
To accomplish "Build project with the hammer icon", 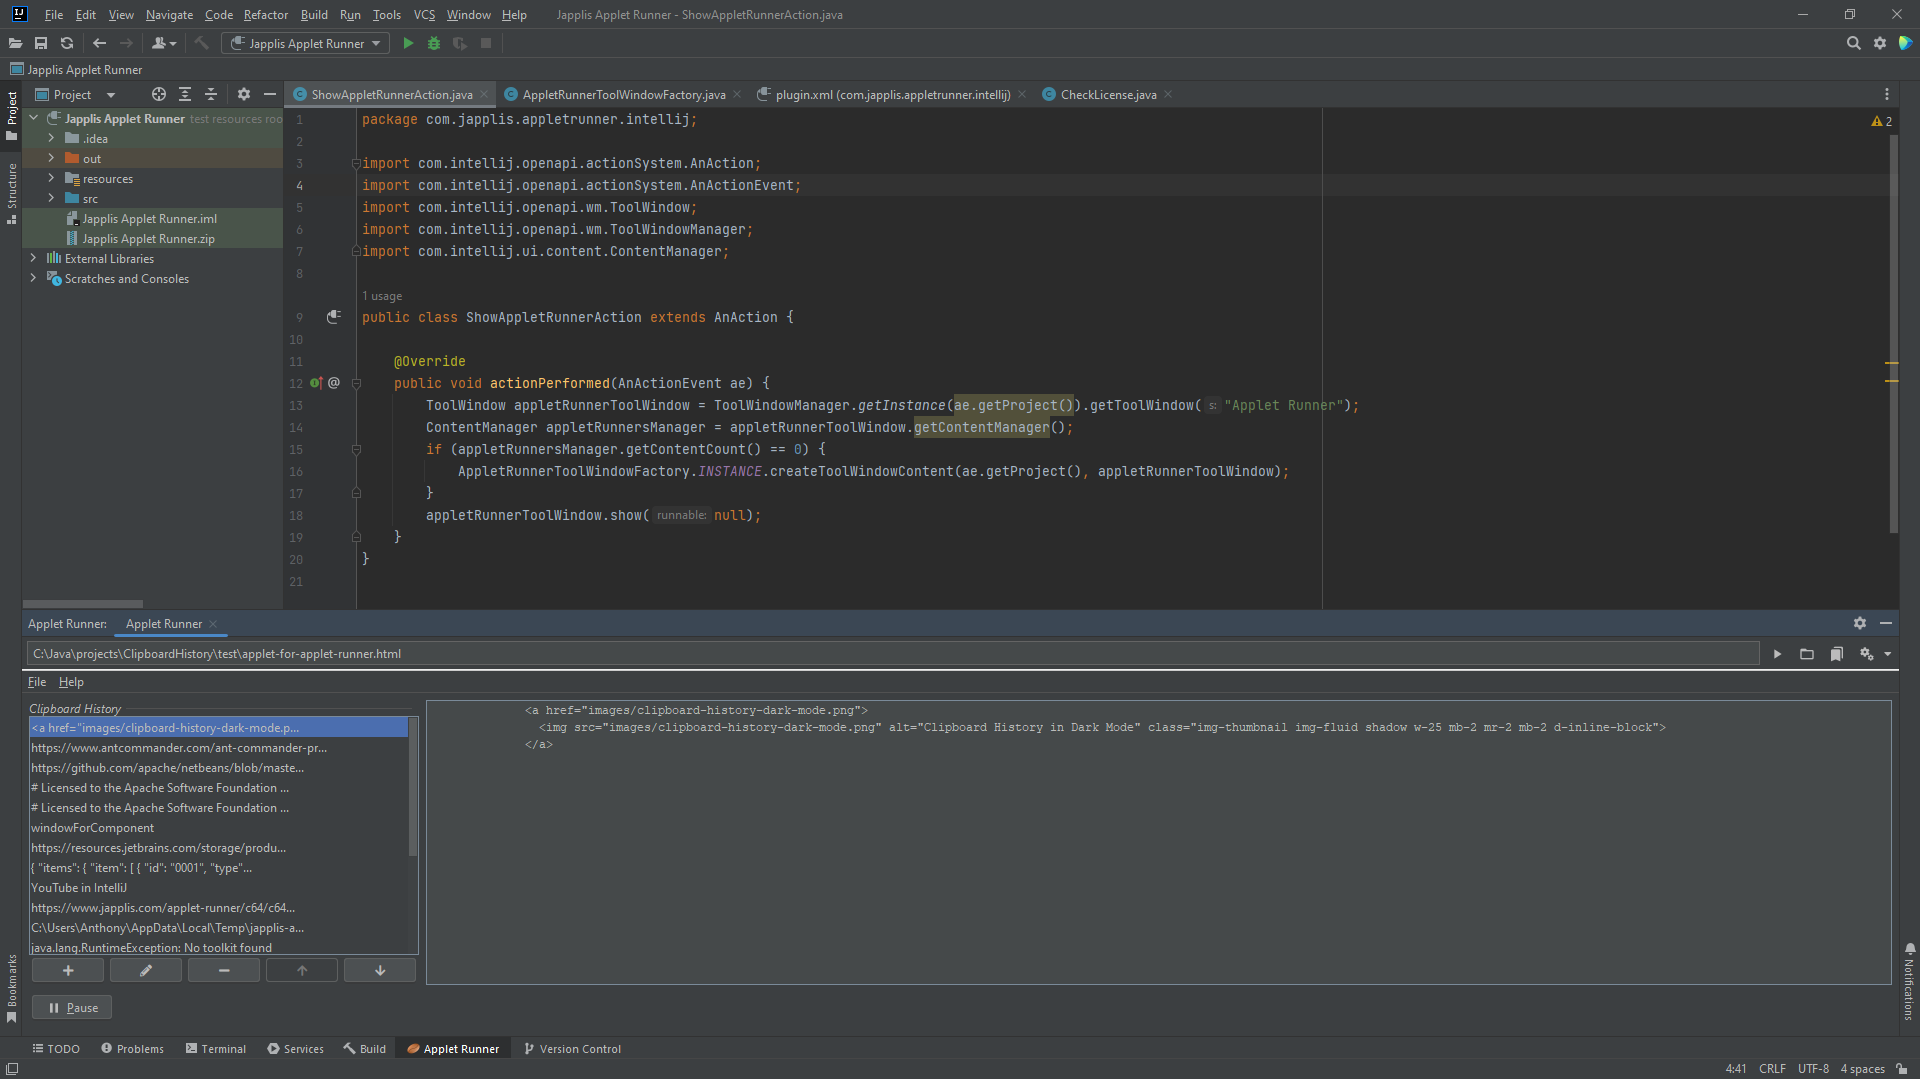I will pyautogui.click(x=201, y=43).
